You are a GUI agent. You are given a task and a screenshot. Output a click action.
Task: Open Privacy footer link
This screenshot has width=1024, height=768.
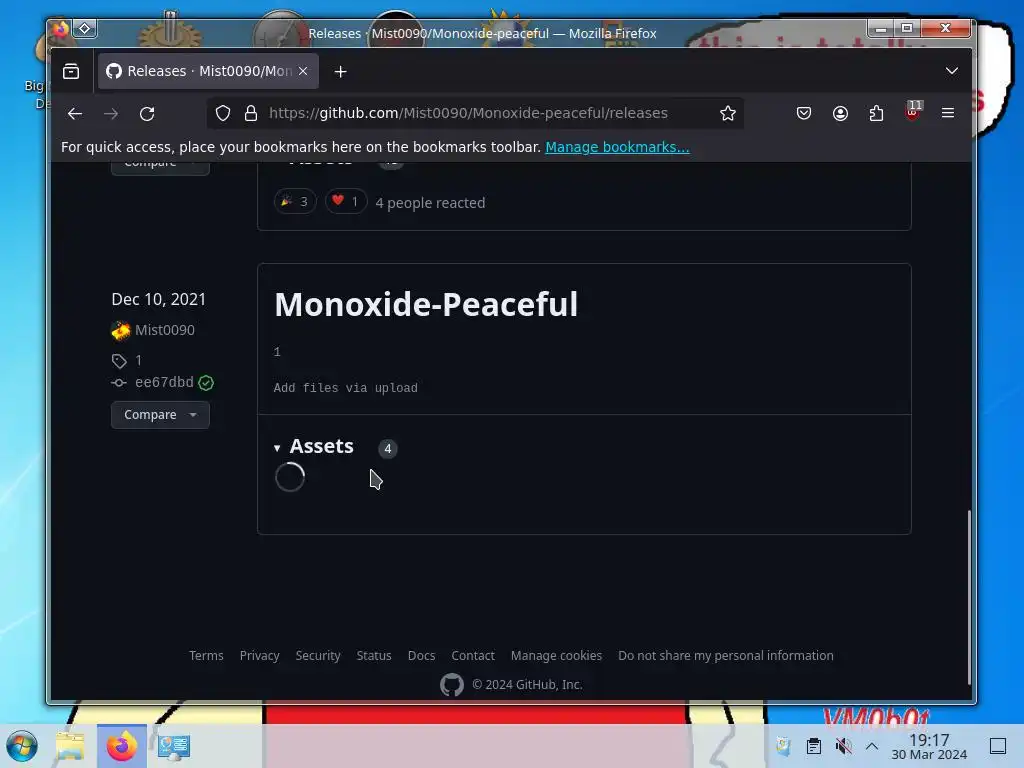pos(259,656)
